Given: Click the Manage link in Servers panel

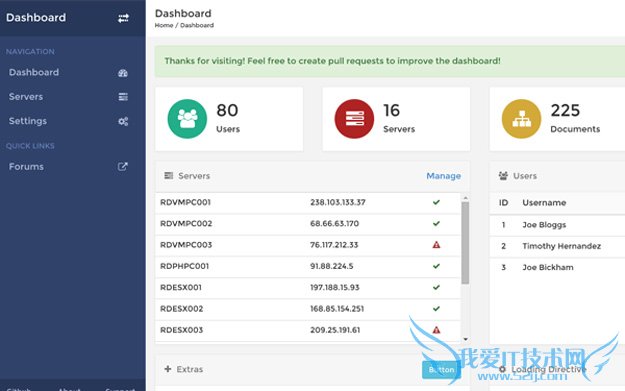Looking at the screenshot, I should [444, 176].
